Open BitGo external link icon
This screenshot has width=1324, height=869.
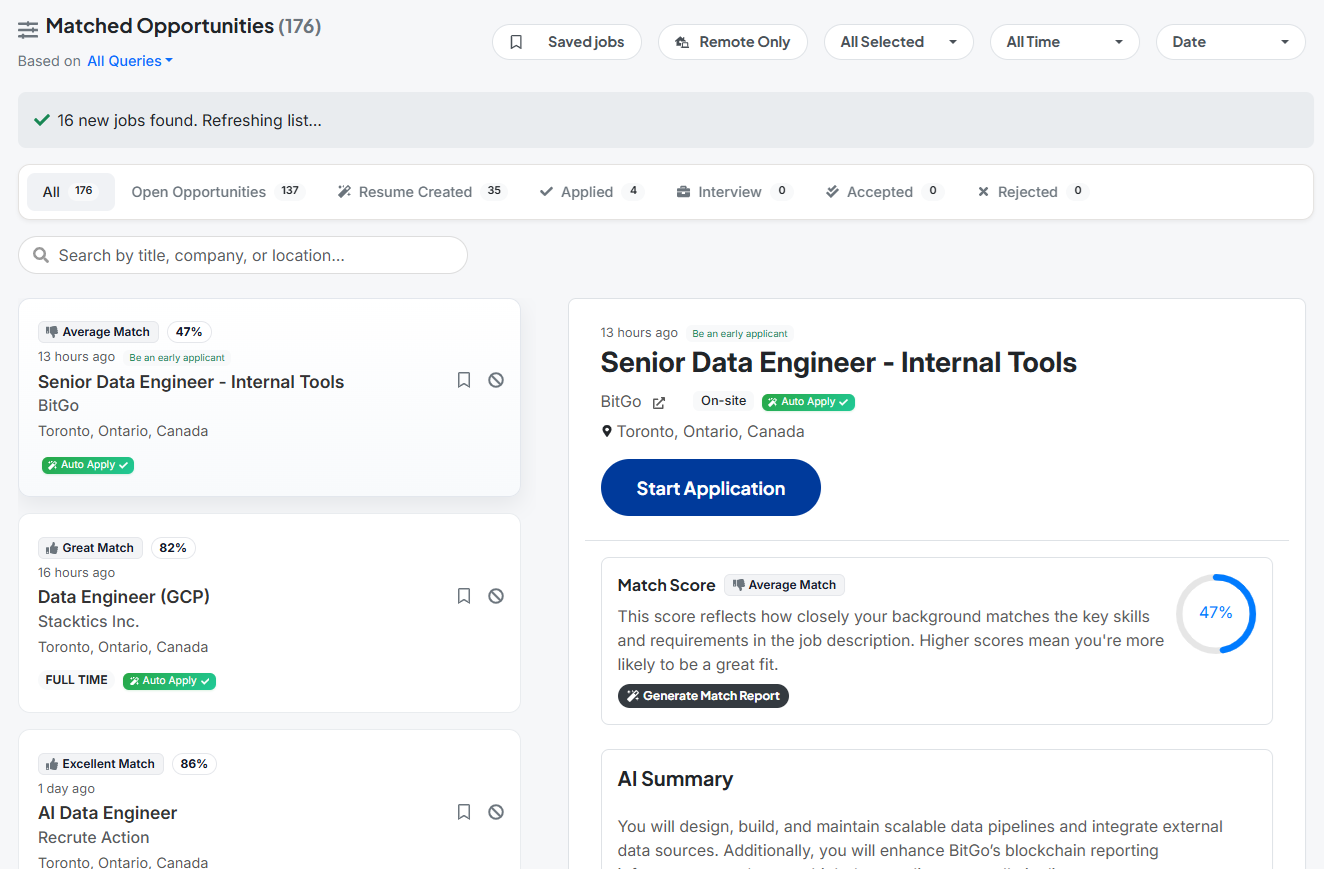coord(659,402)
